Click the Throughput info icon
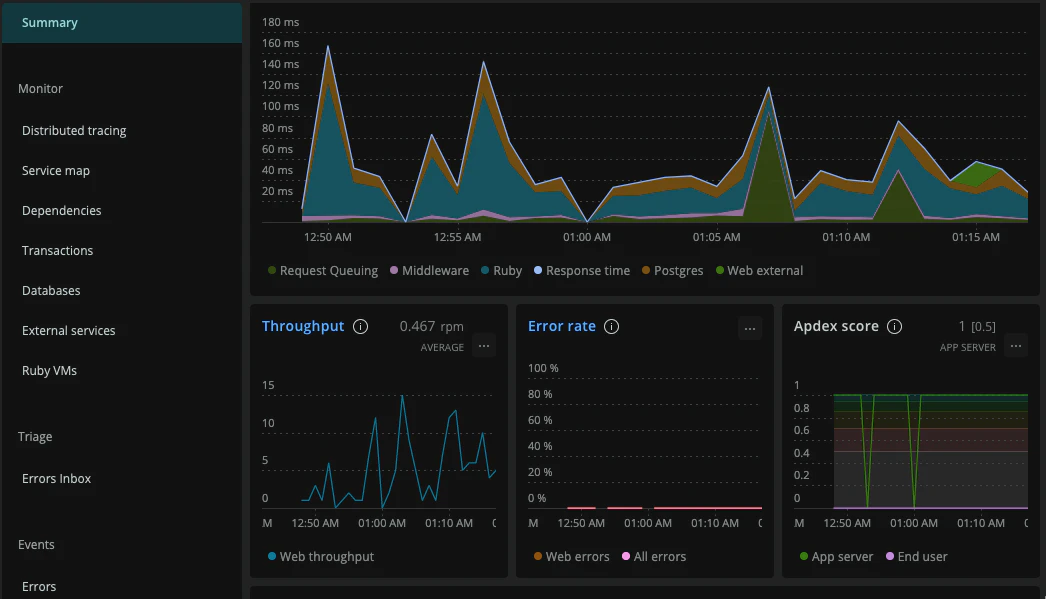The image size is (1046, 599). 360,326
